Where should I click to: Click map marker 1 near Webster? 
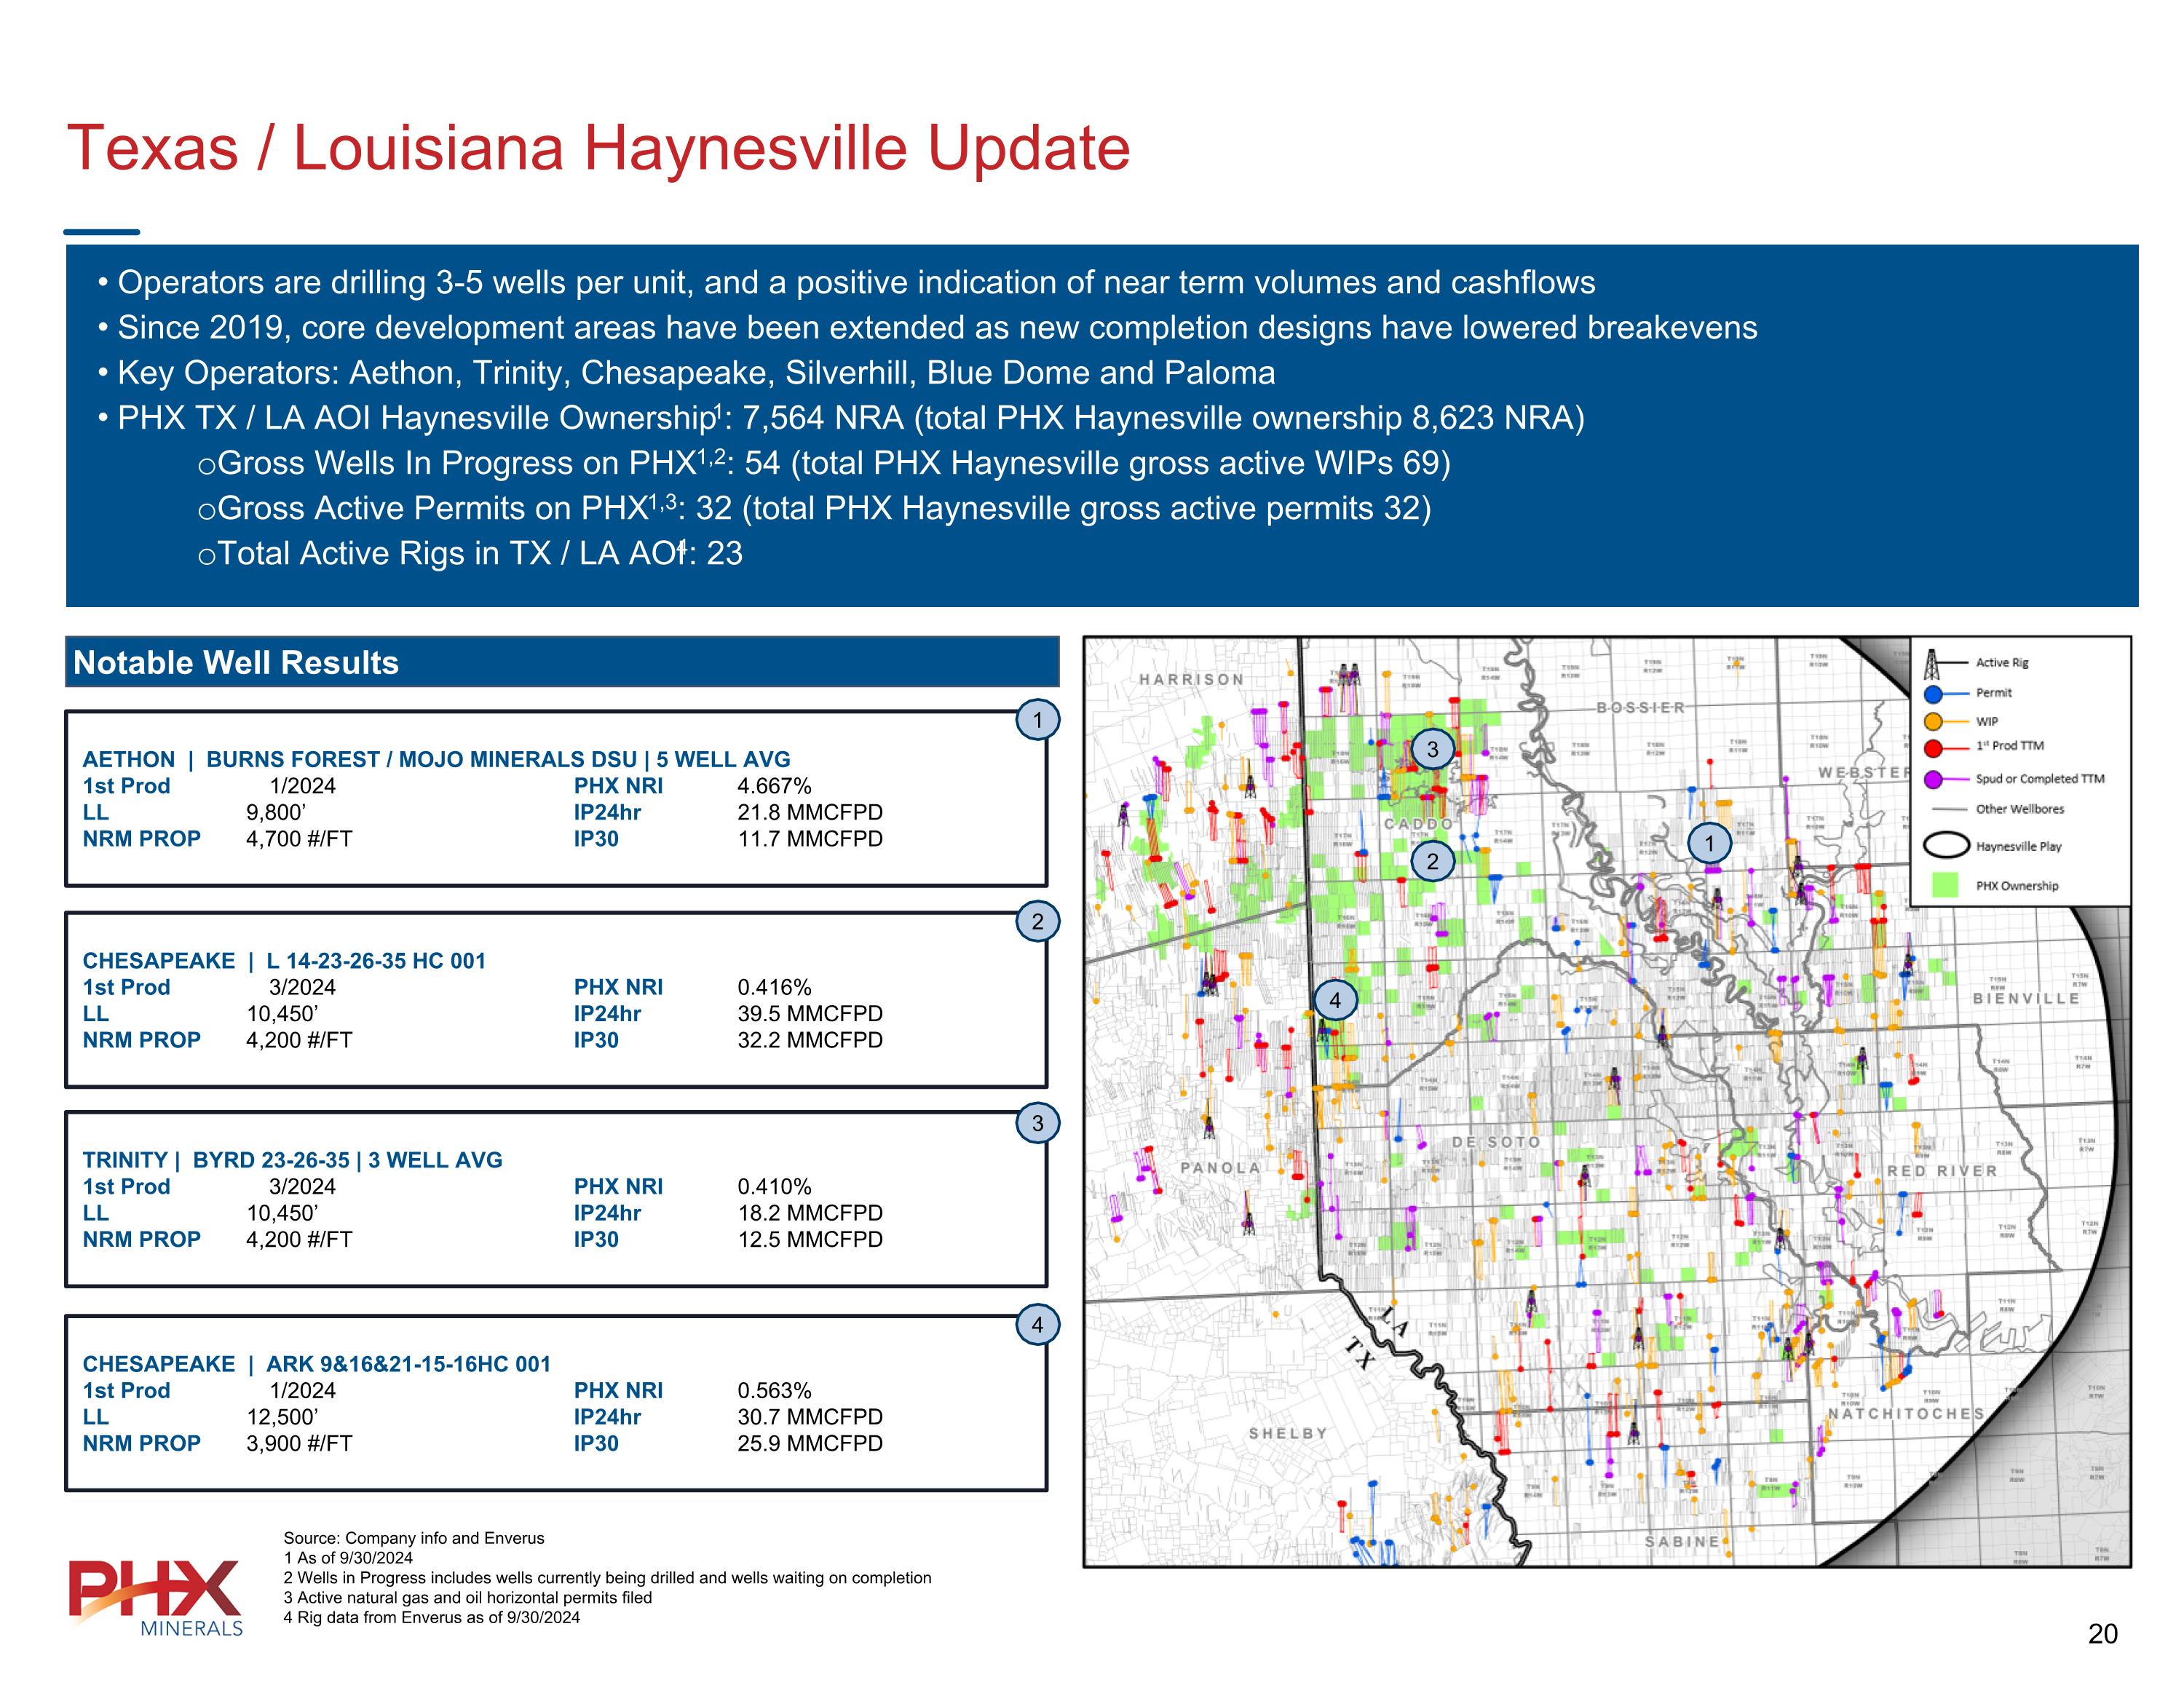[x=1709, y=843]
